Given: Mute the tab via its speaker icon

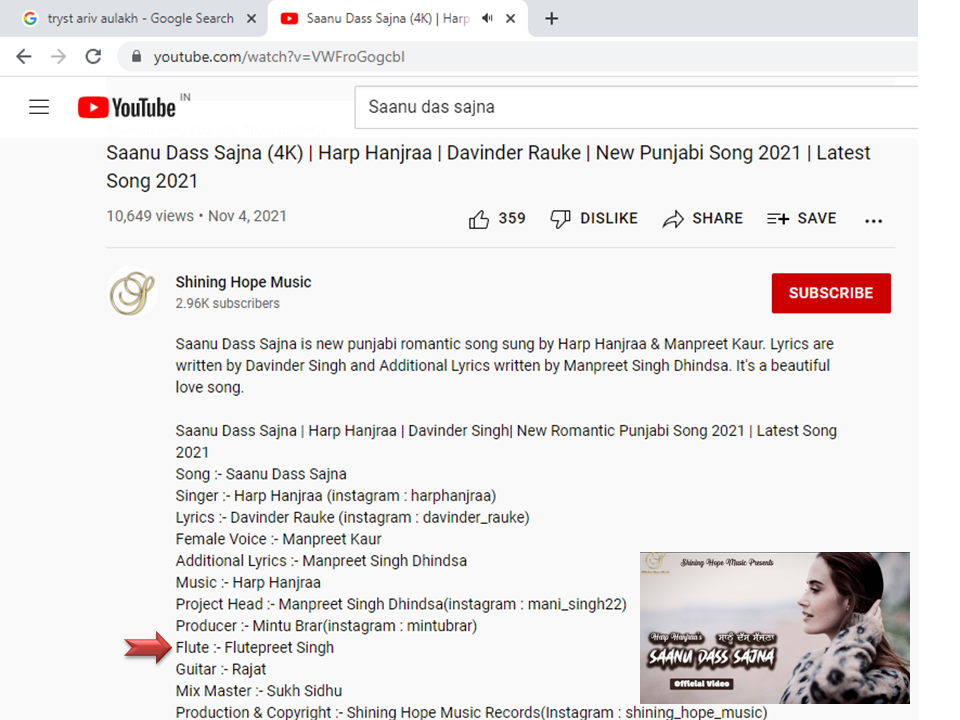Looking at the screenshot, I should pos(487,18).
